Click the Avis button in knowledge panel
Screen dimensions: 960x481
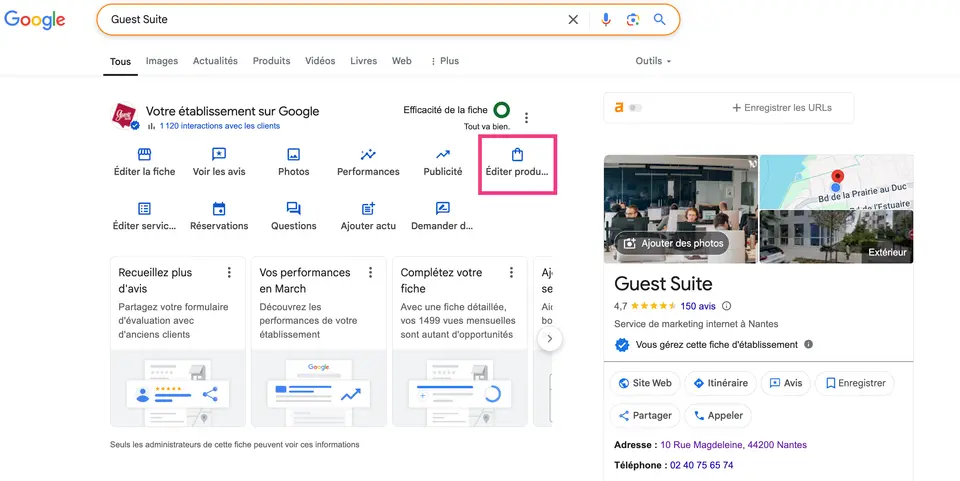[786, 383]
